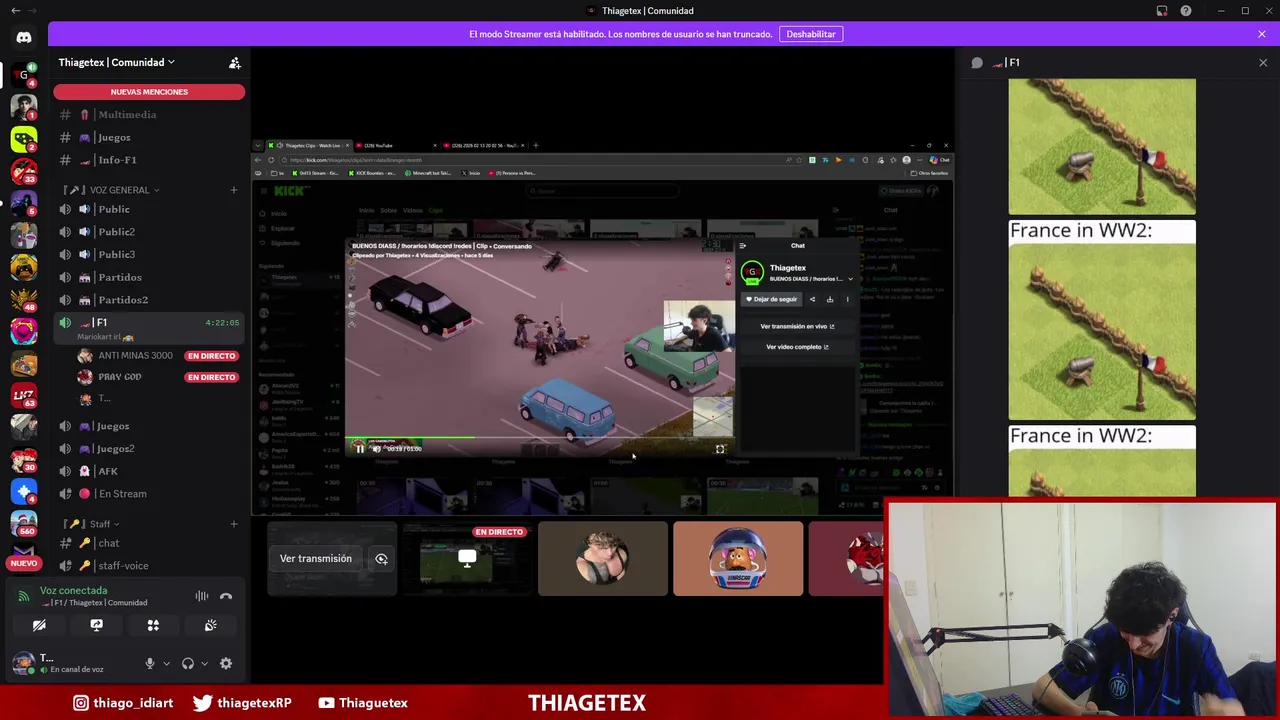Viewport: 1280px width, 720px height.
Task: Click the pop-out icon beside Ver transmisión
Action: coord(381,559)
